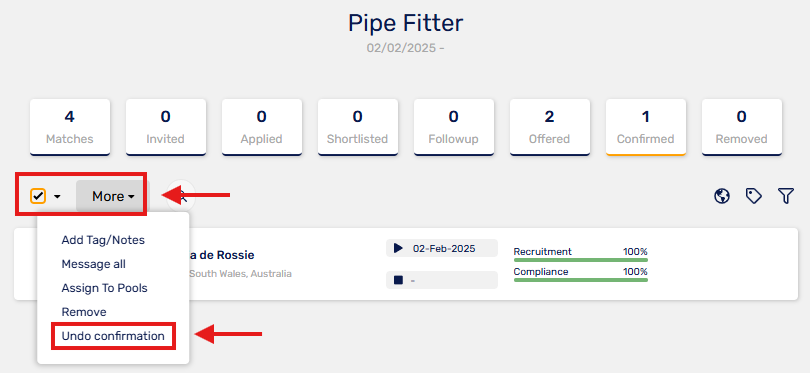Viewport: 810px width, 373px height.
Task: Expand the arrow next to select-all checkbox
Action: point(57,197)
